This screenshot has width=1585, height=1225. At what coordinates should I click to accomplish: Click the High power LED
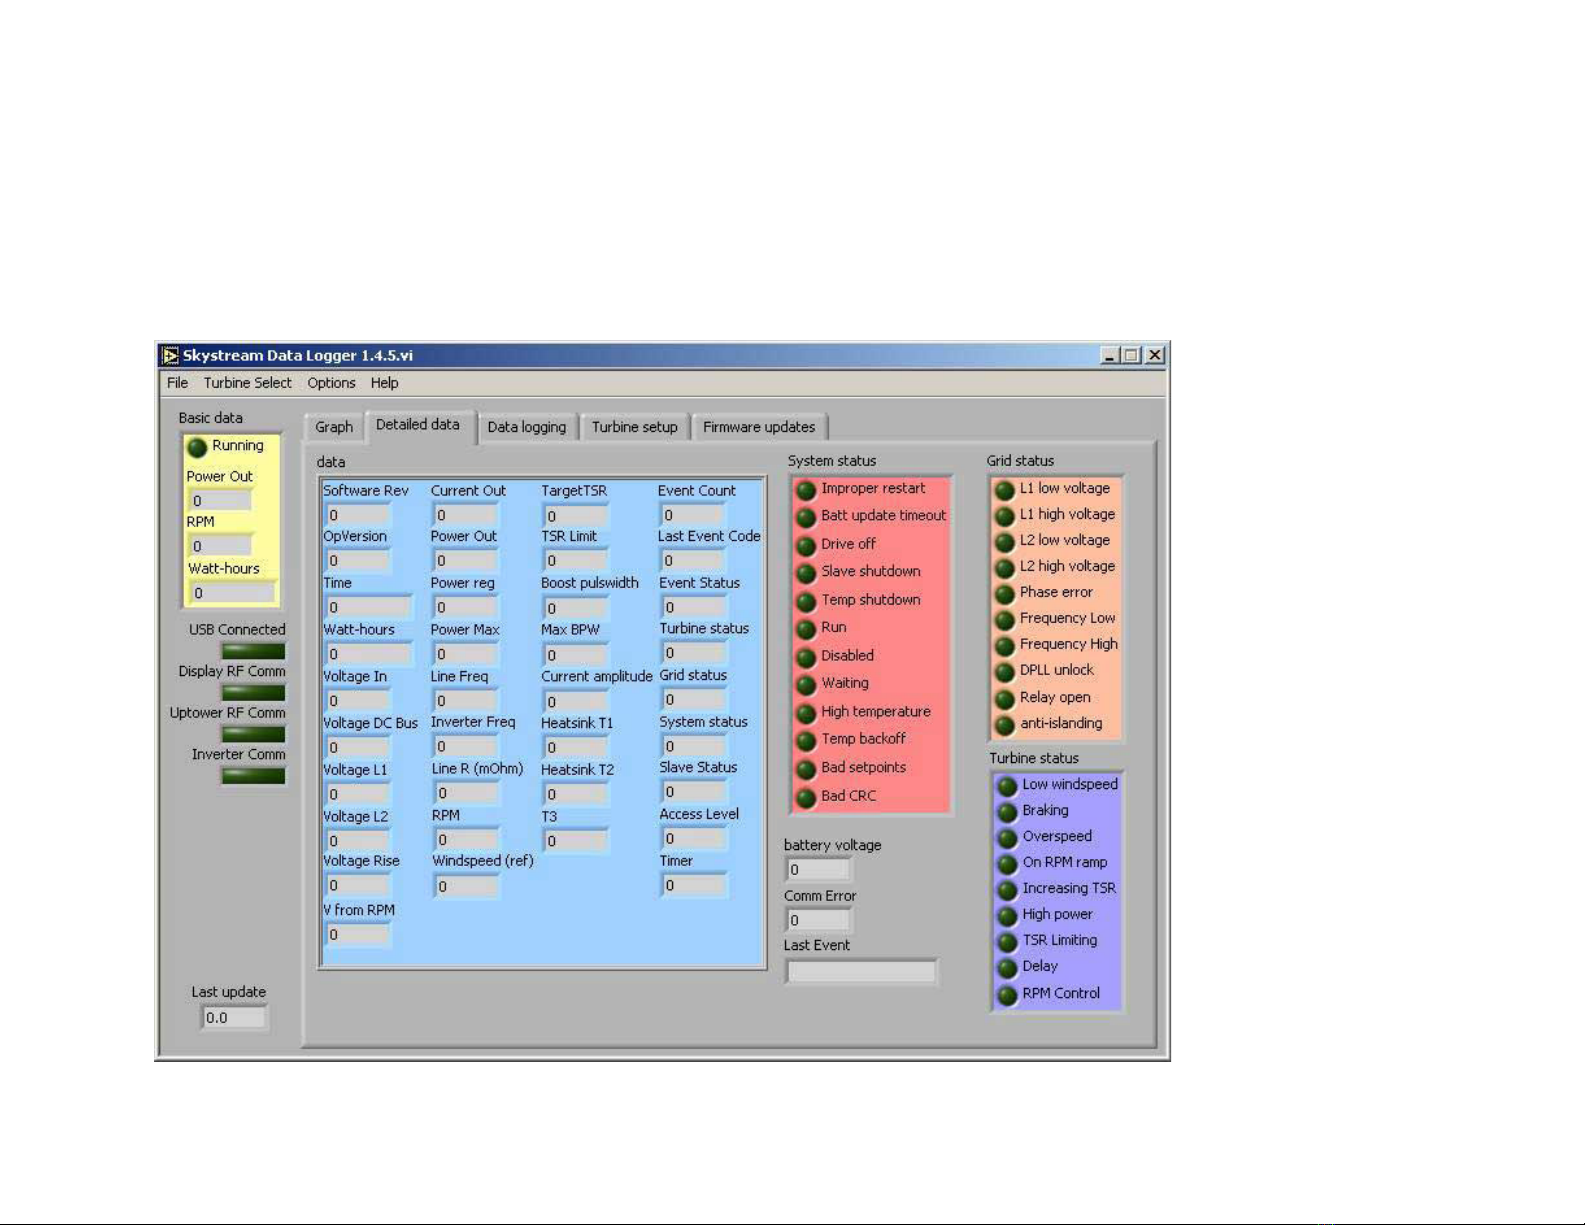[1007, 916]
